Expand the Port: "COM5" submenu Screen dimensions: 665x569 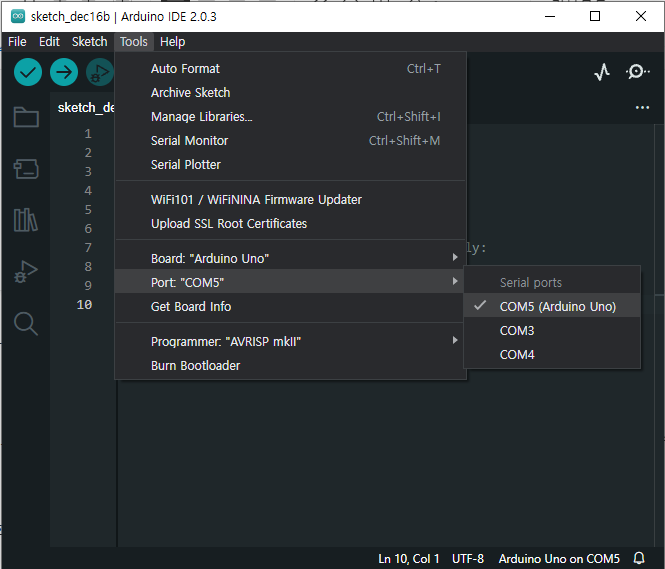click(291, 282)
